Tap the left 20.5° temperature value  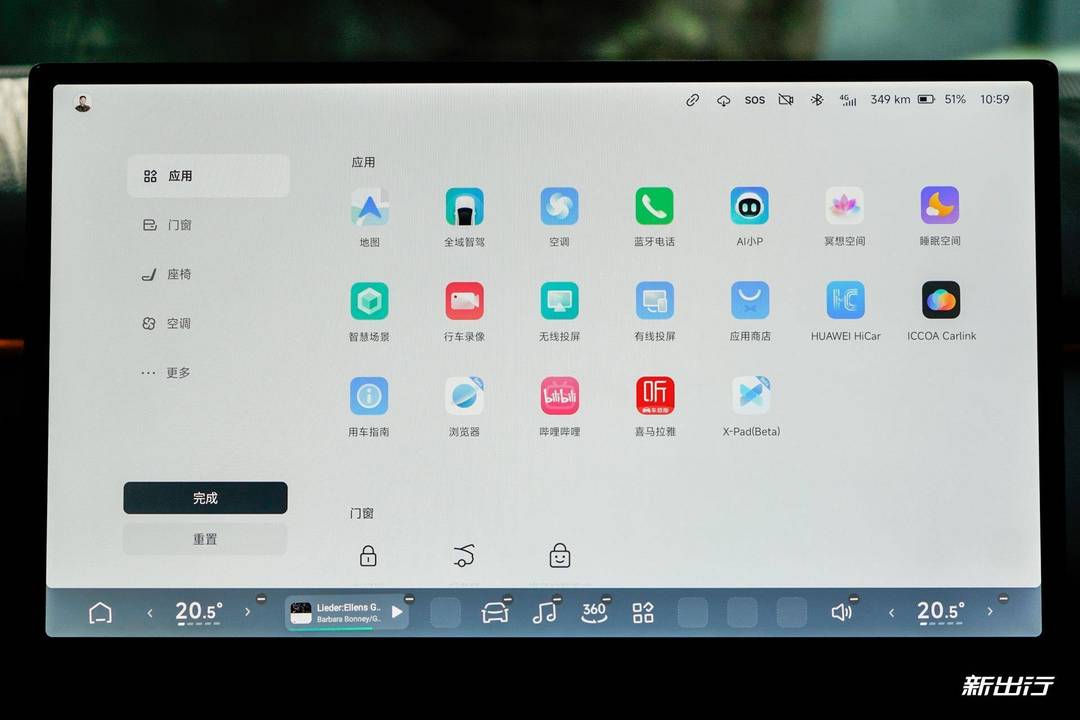pos(198,612)
